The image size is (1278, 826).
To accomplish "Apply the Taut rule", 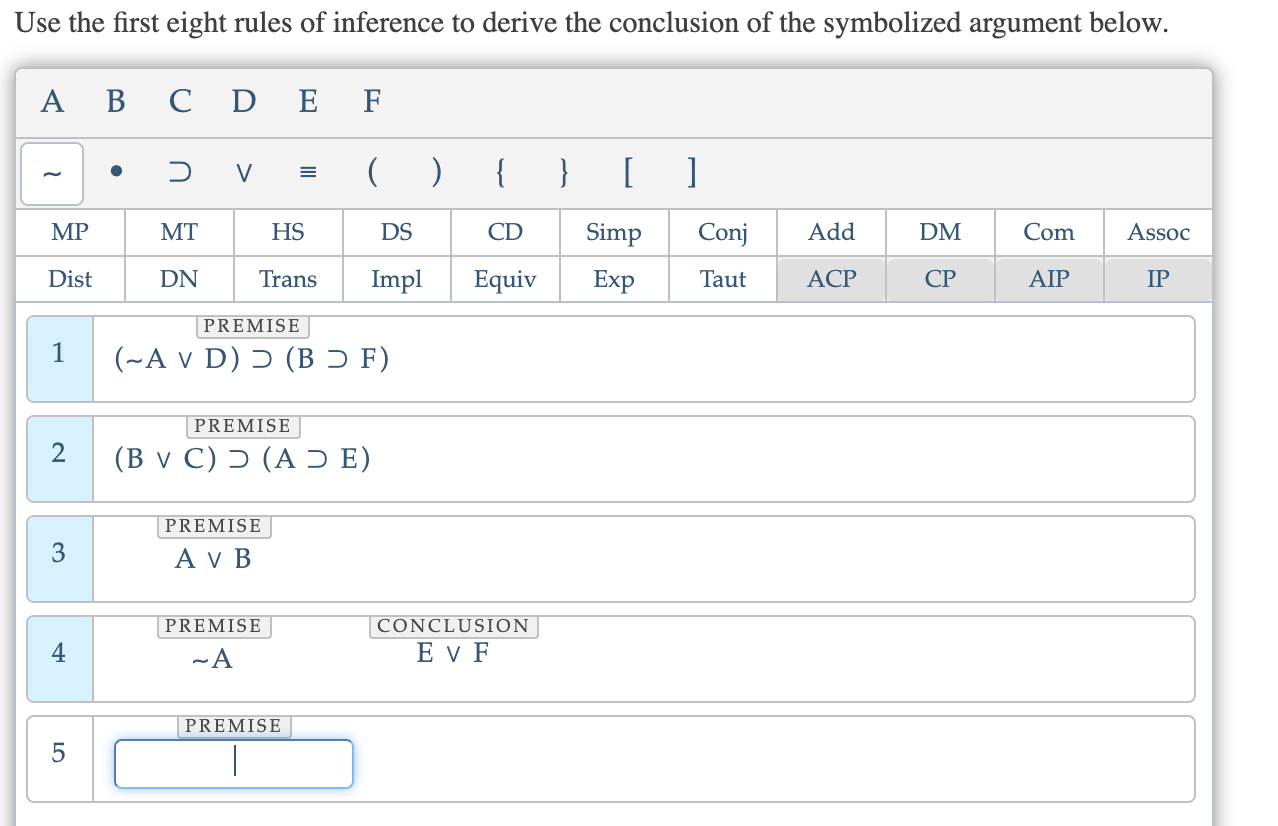I will [x=722, y=279].
